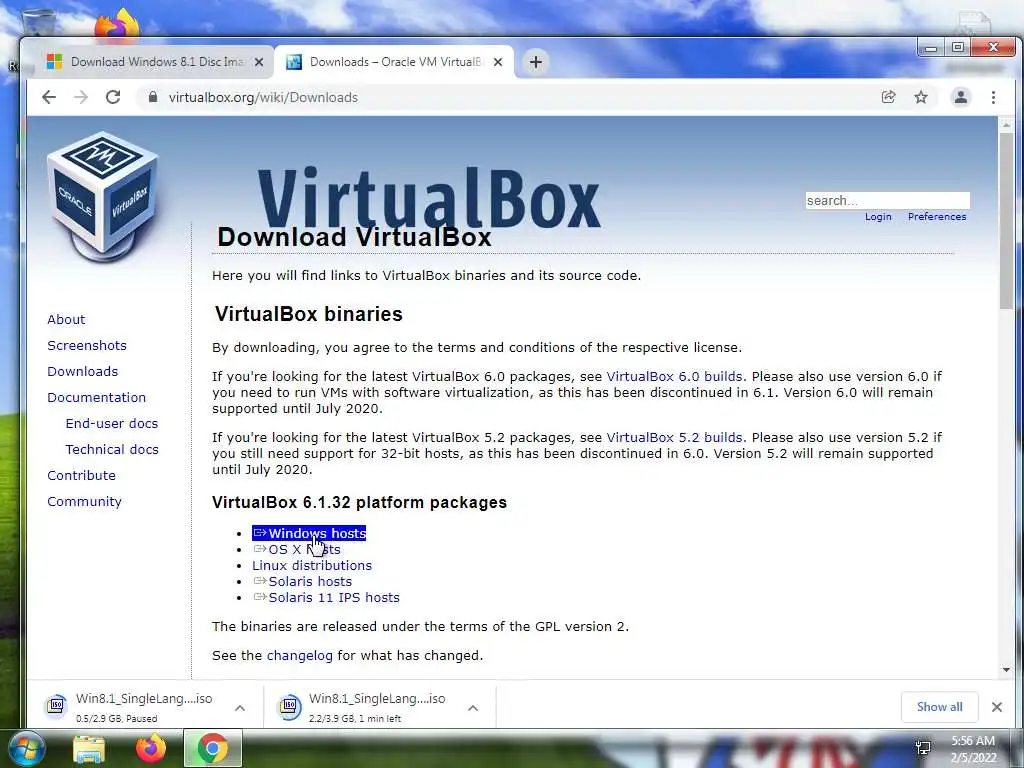The width and height of the screenshot is (1024, 768).
Task: Click the Chrome taskbar button
Action: pos(212,748)
